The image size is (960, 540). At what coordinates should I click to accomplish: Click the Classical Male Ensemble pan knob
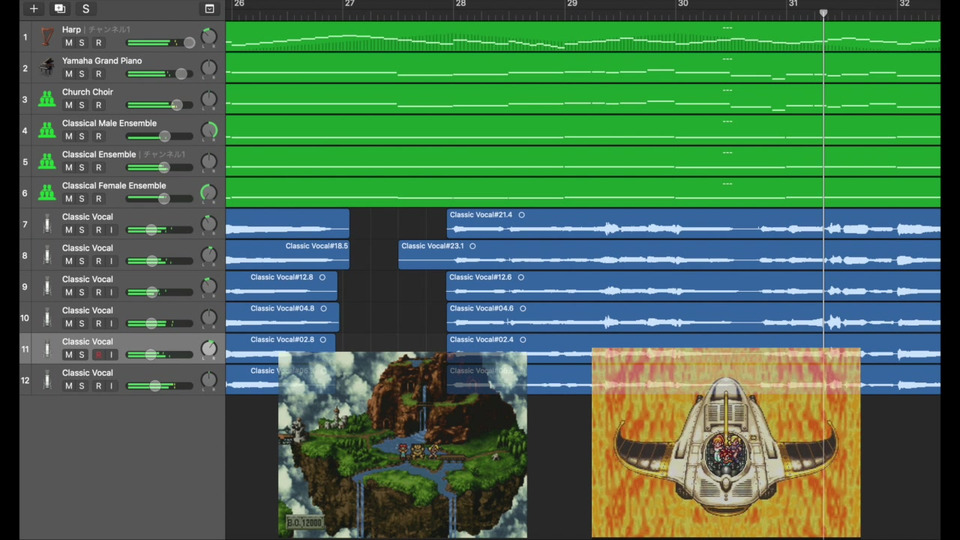click(x=209, y=130)
